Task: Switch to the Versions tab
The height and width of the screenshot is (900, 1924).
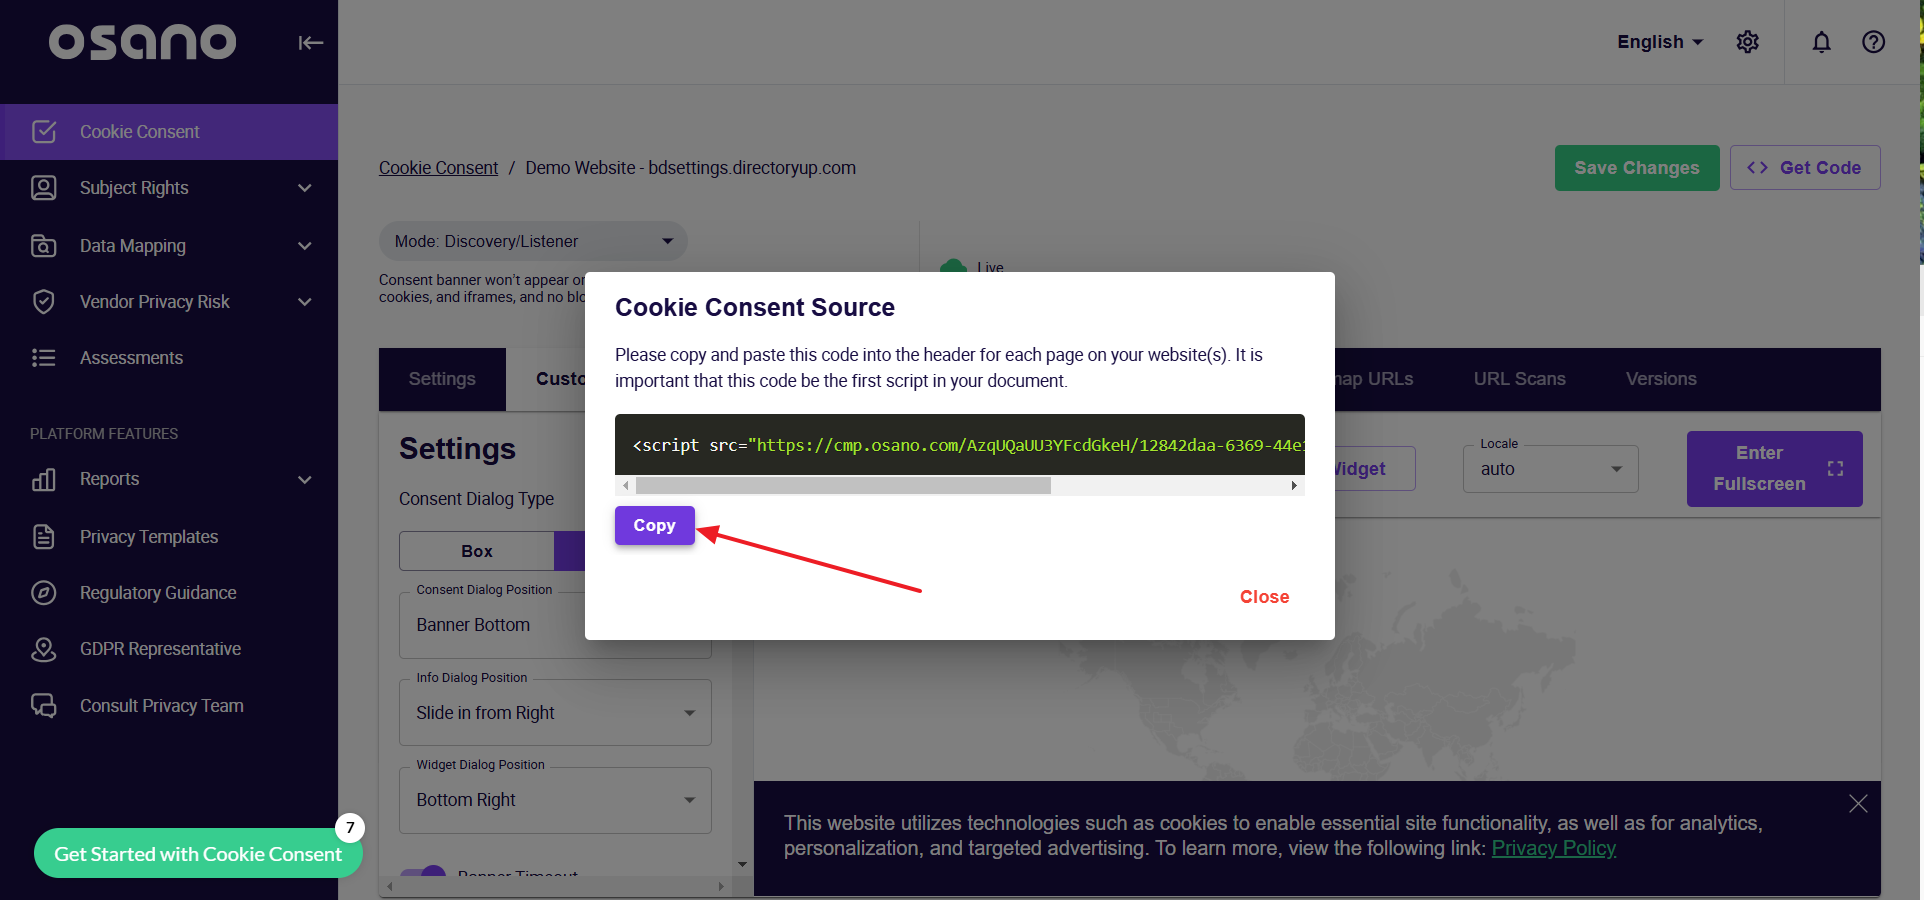Action: coord(1661,379)
